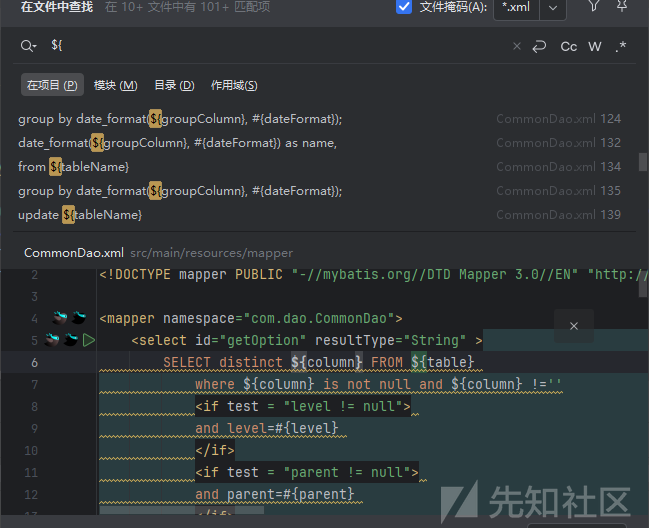Select result 'from ${tableName}'

pyautogui.click(x=319, y=167)
